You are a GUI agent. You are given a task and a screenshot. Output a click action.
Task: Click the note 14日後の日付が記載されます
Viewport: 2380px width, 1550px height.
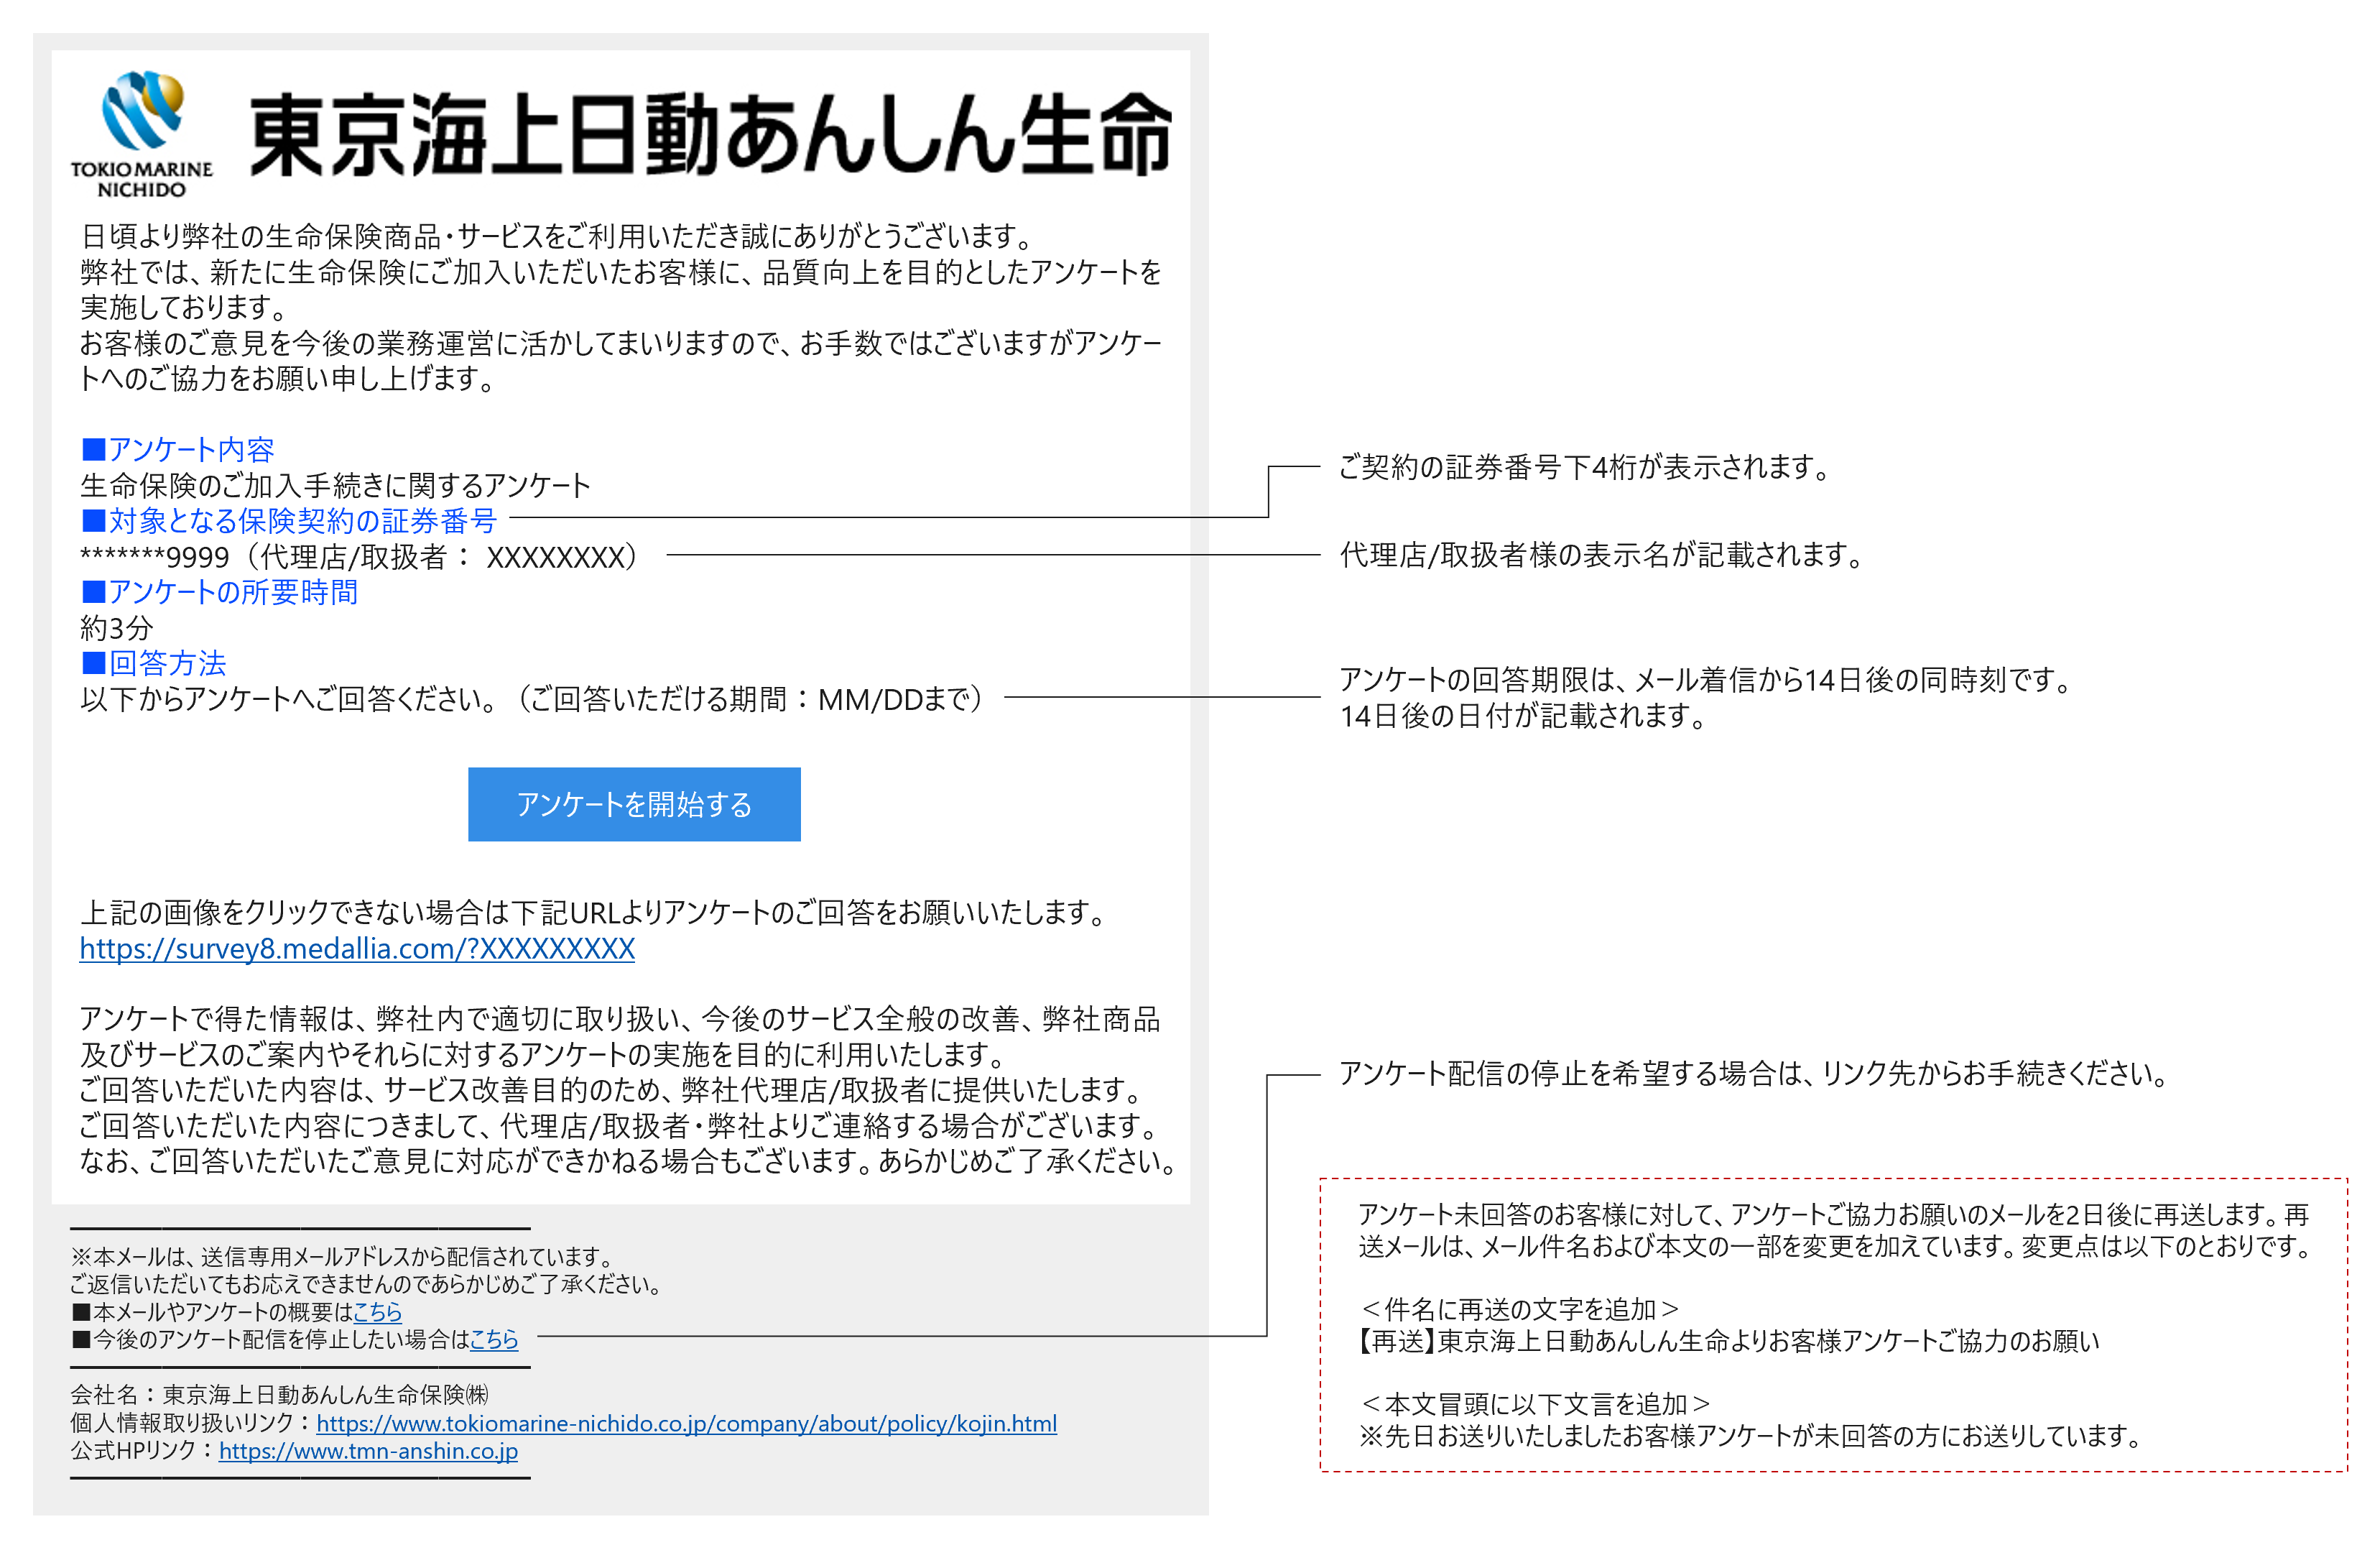(1523, 716)
